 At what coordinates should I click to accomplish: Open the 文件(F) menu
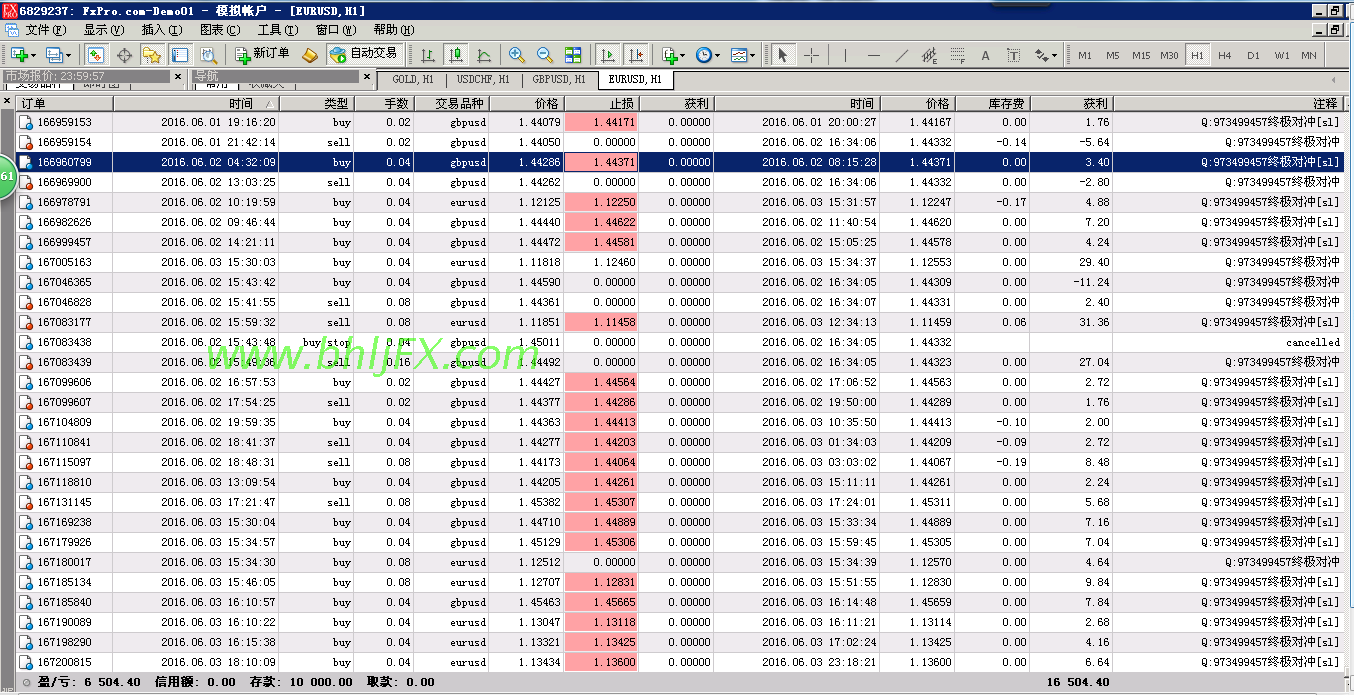46,30
